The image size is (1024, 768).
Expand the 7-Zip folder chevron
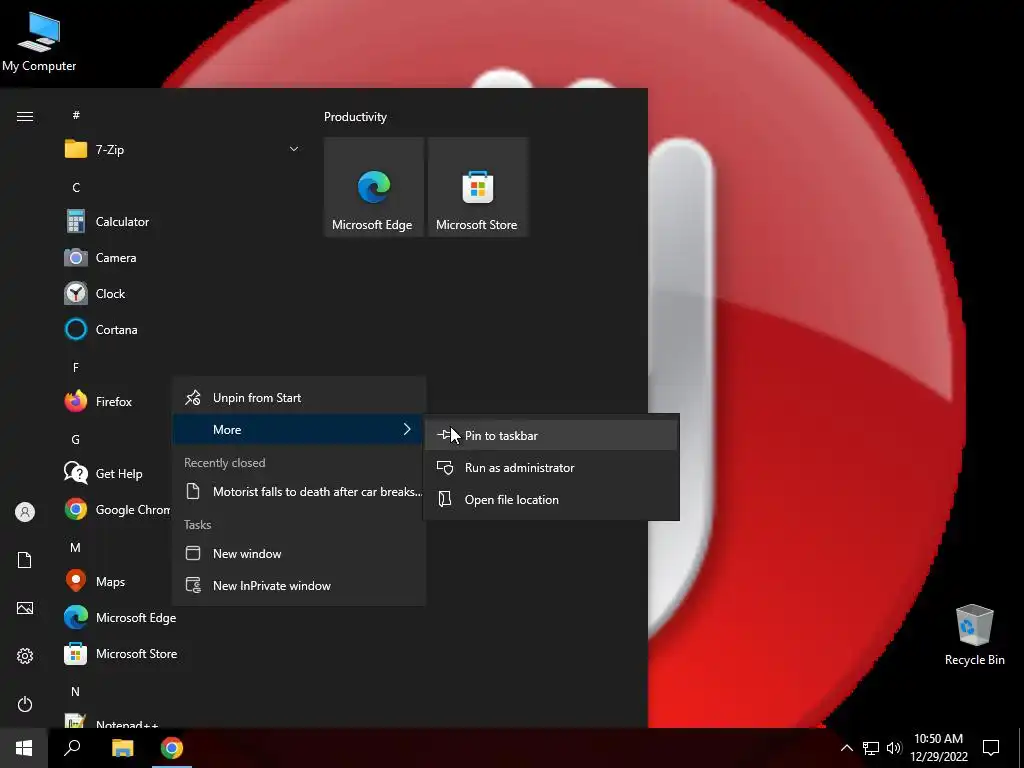(x=294, y=150)
